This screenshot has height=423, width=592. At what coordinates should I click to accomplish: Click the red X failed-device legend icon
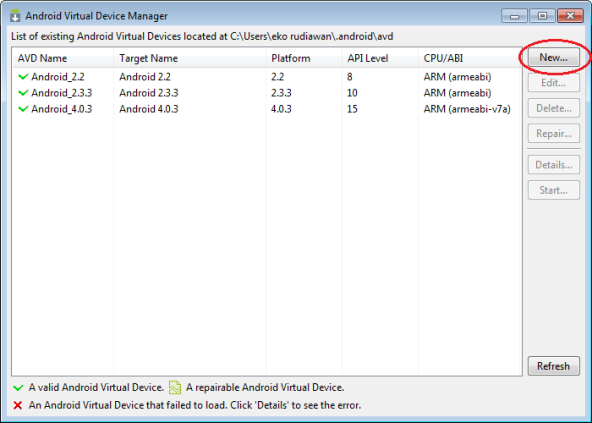click(x=18, y=405)
